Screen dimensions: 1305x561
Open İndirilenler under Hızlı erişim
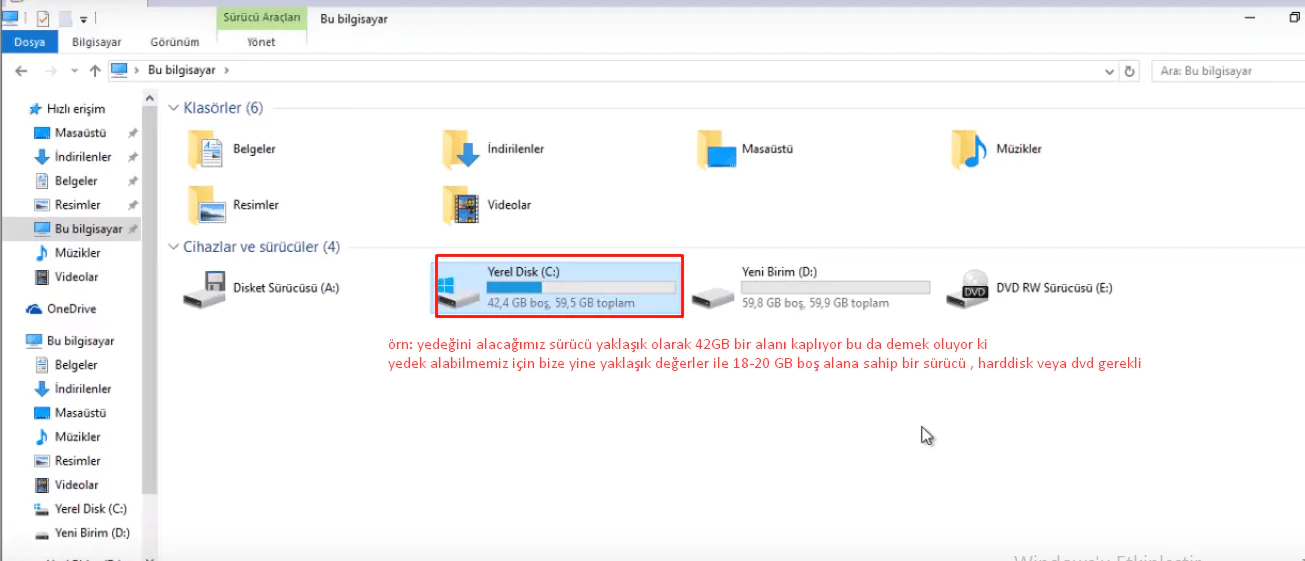click(x=73, y=157)
